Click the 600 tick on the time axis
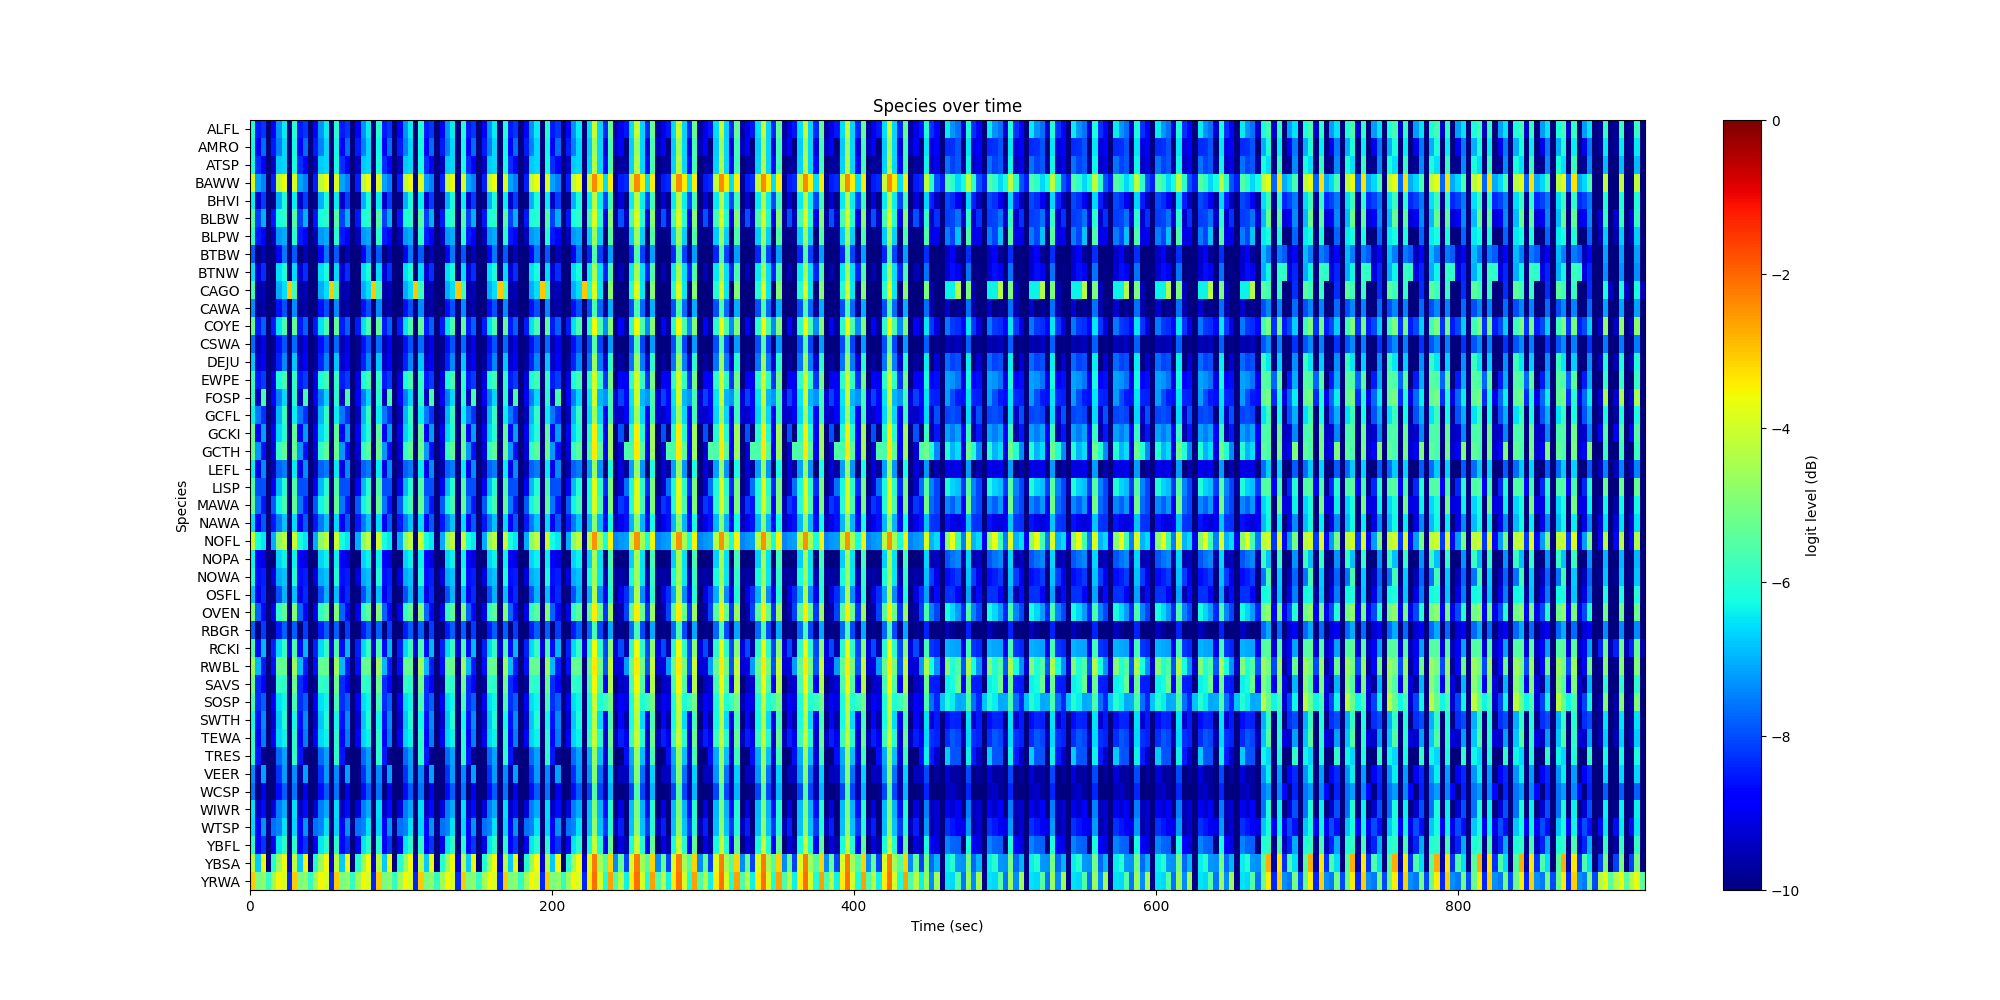Viewport: 2000px width, 1000px height. click(x=1155, y=906)
